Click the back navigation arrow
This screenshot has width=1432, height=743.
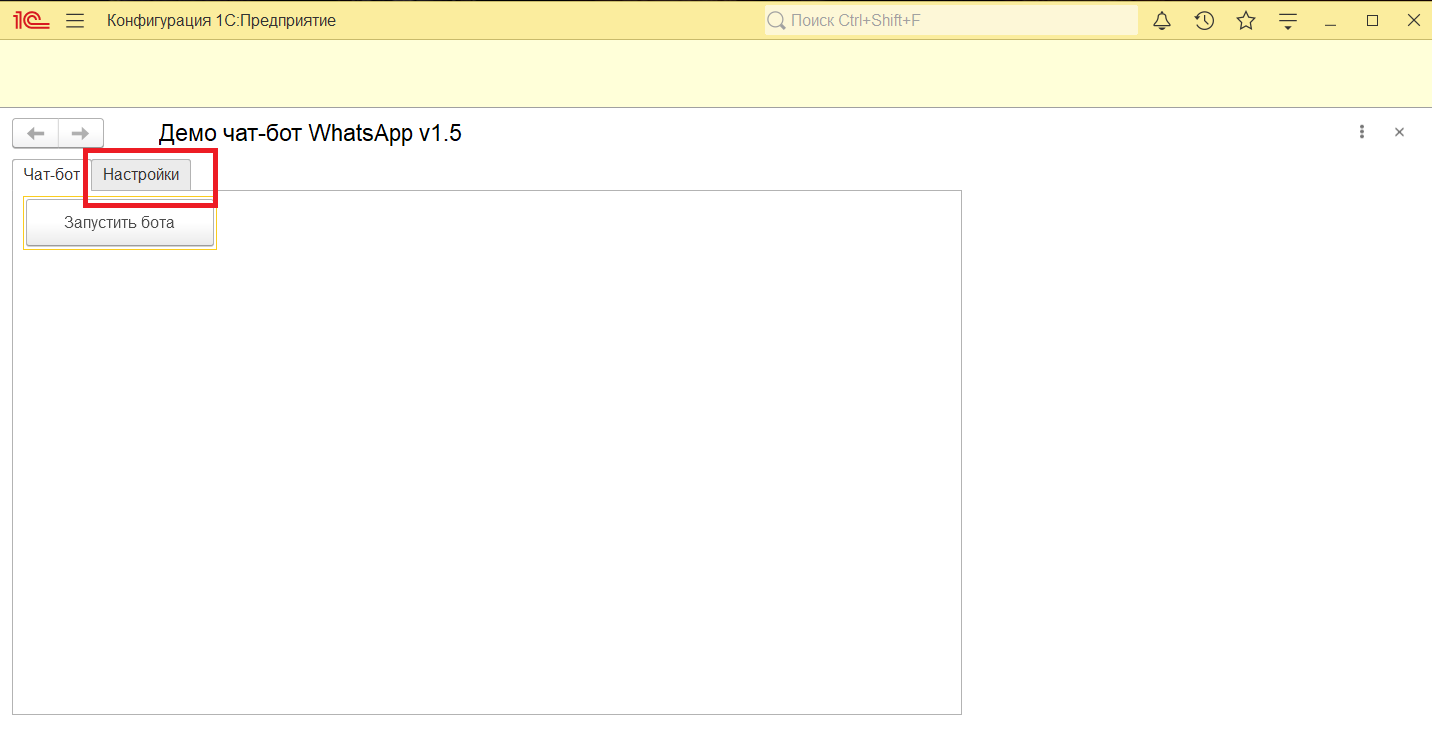click(36, 133)
